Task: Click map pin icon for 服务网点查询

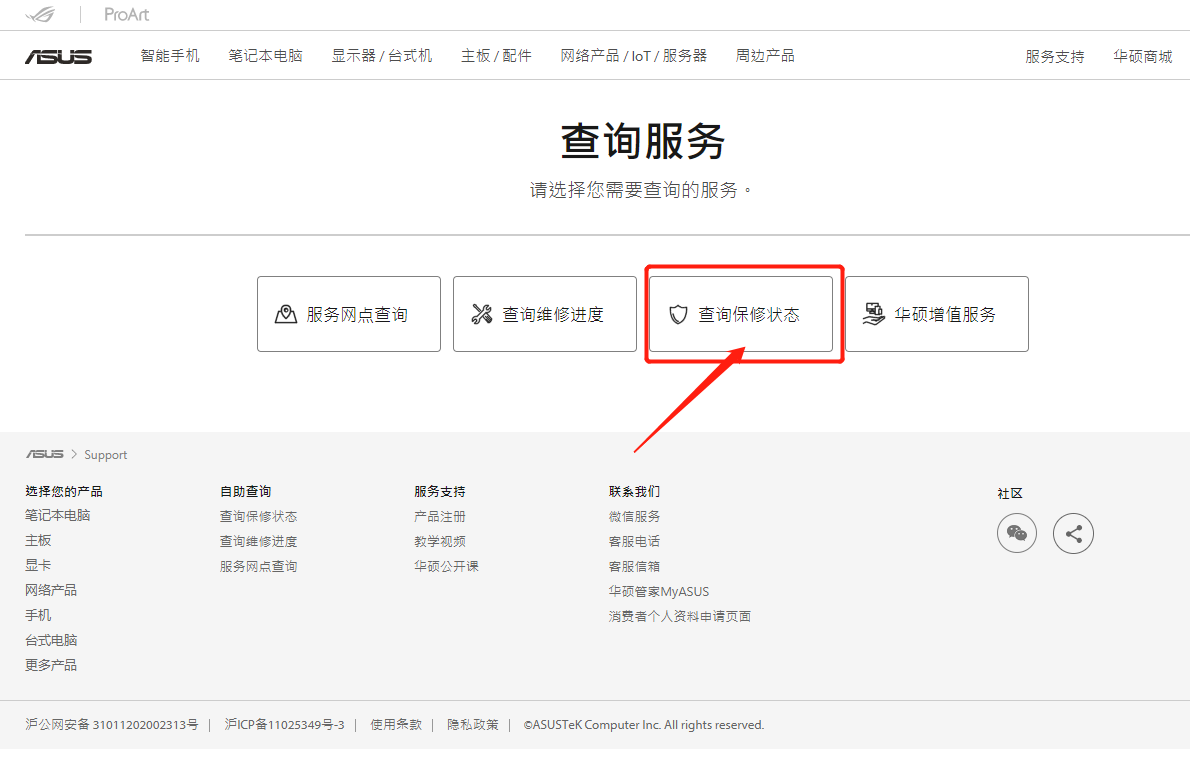Action: pyautogui.click(x=286, y=314)
